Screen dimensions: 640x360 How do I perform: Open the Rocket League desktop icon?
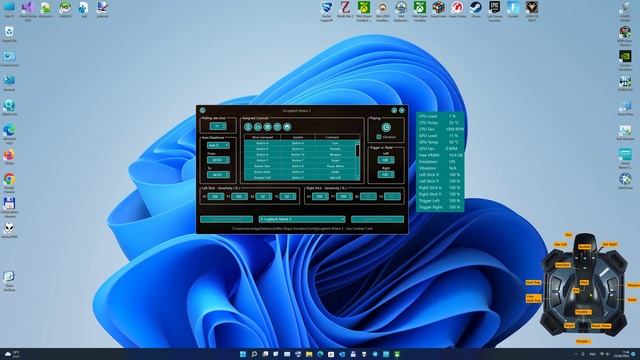(x=327, y=10)
